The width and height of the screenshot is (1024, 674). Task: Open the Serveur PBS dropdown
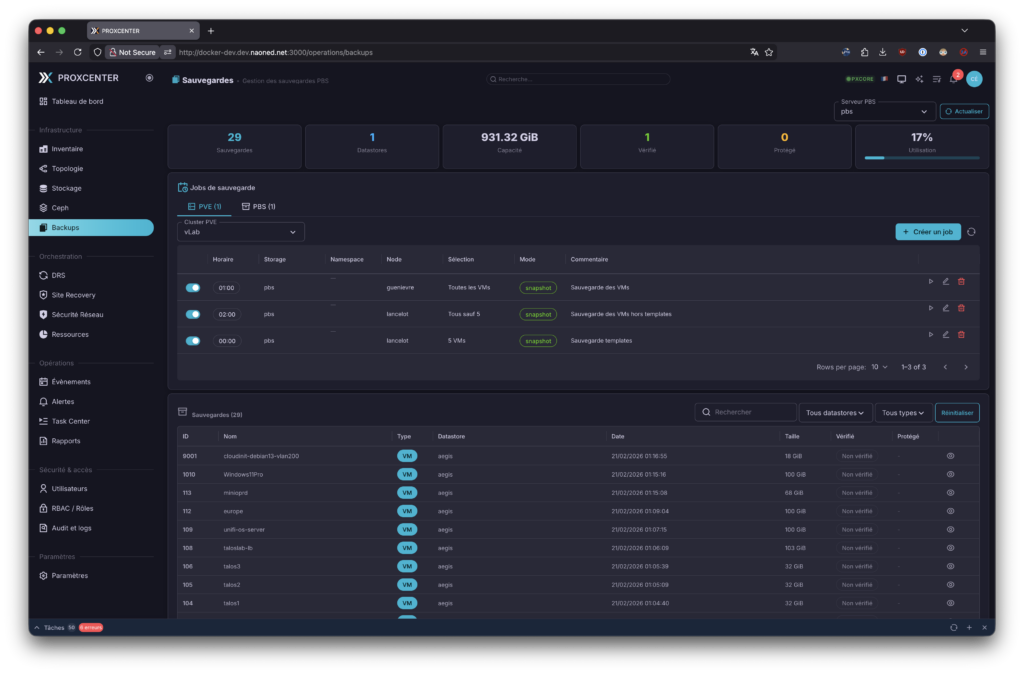click(x=884, y=112)
